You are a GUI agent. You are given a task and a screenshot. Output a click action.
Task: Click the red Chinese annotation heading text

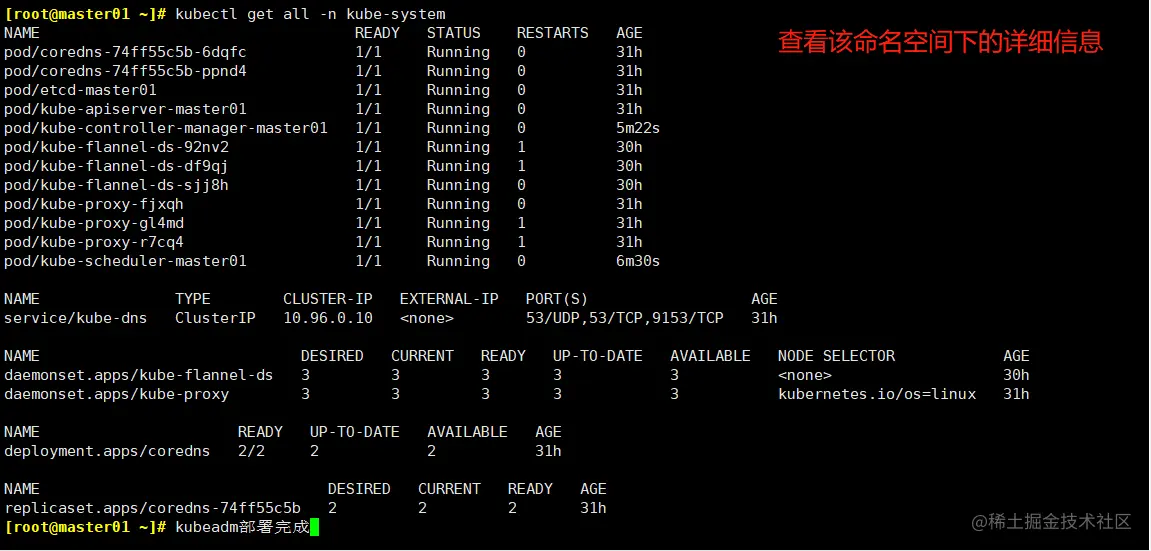[x=940, y=42]
